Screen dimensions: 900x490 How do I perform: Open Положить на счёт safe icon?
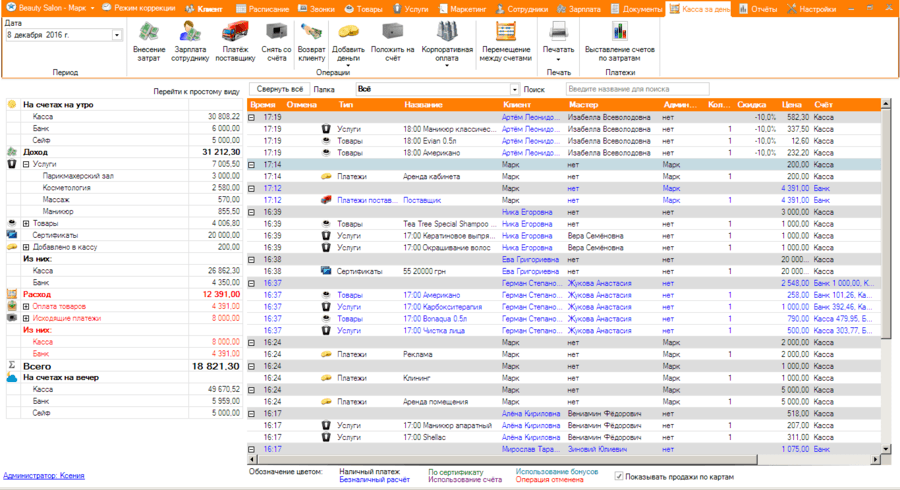tap(393, 31)
